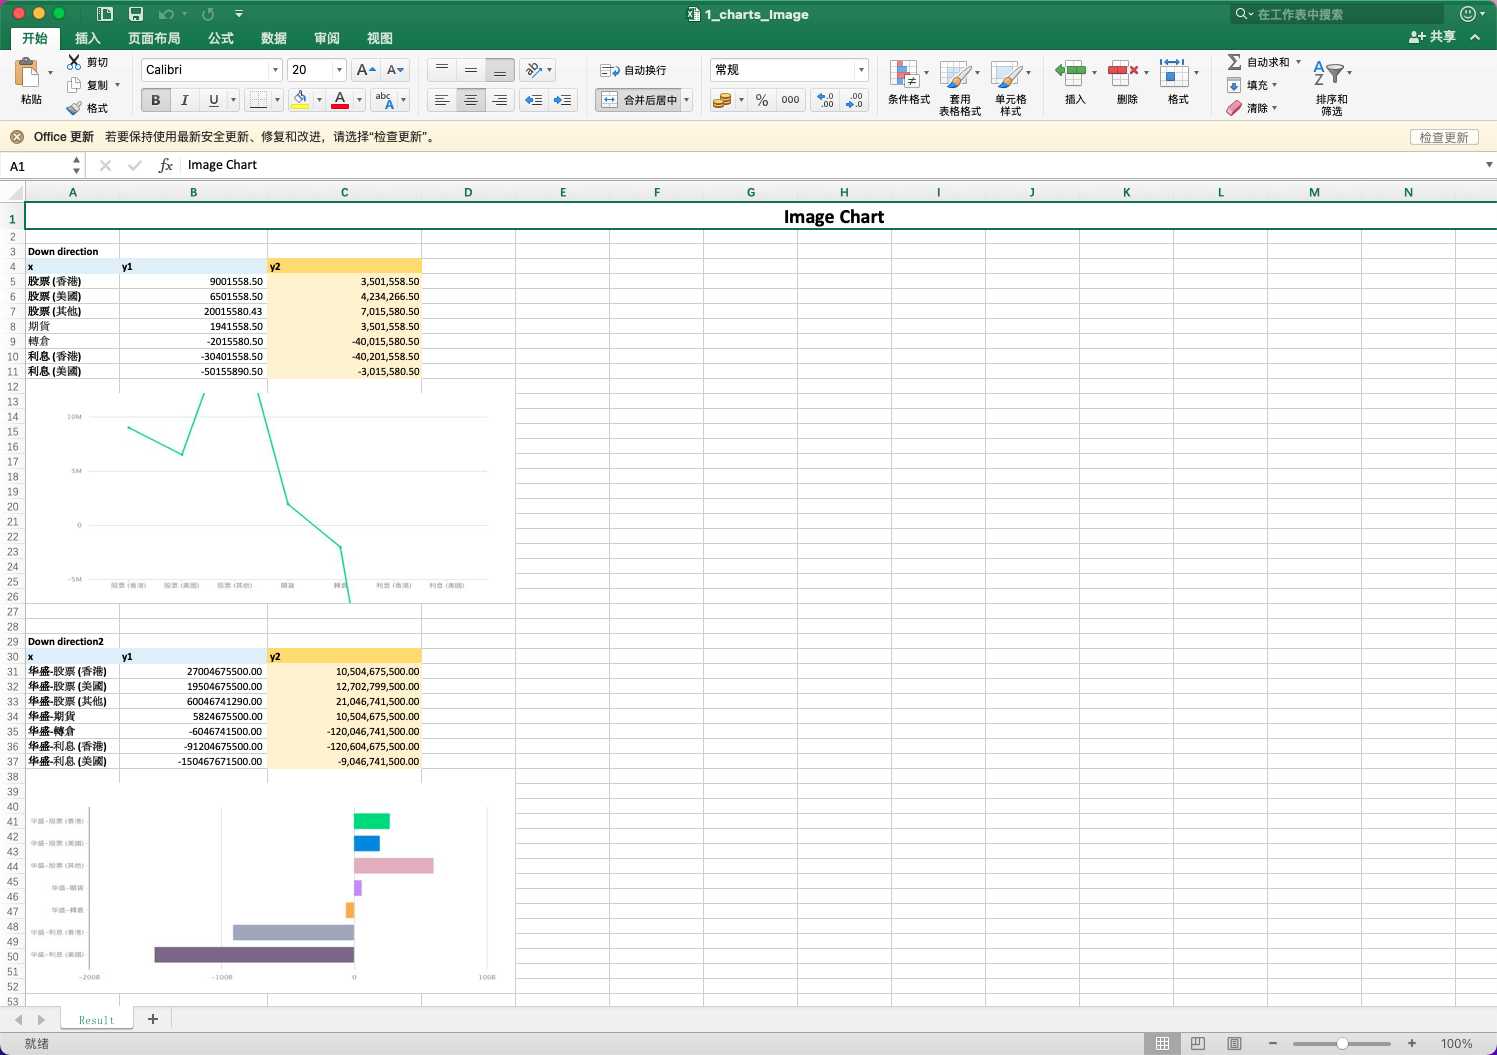This screenshot has width=1497, height=1055.
Task: Click the Format painter brush icon
Action: pyautogui.click(x=74, y=108)
